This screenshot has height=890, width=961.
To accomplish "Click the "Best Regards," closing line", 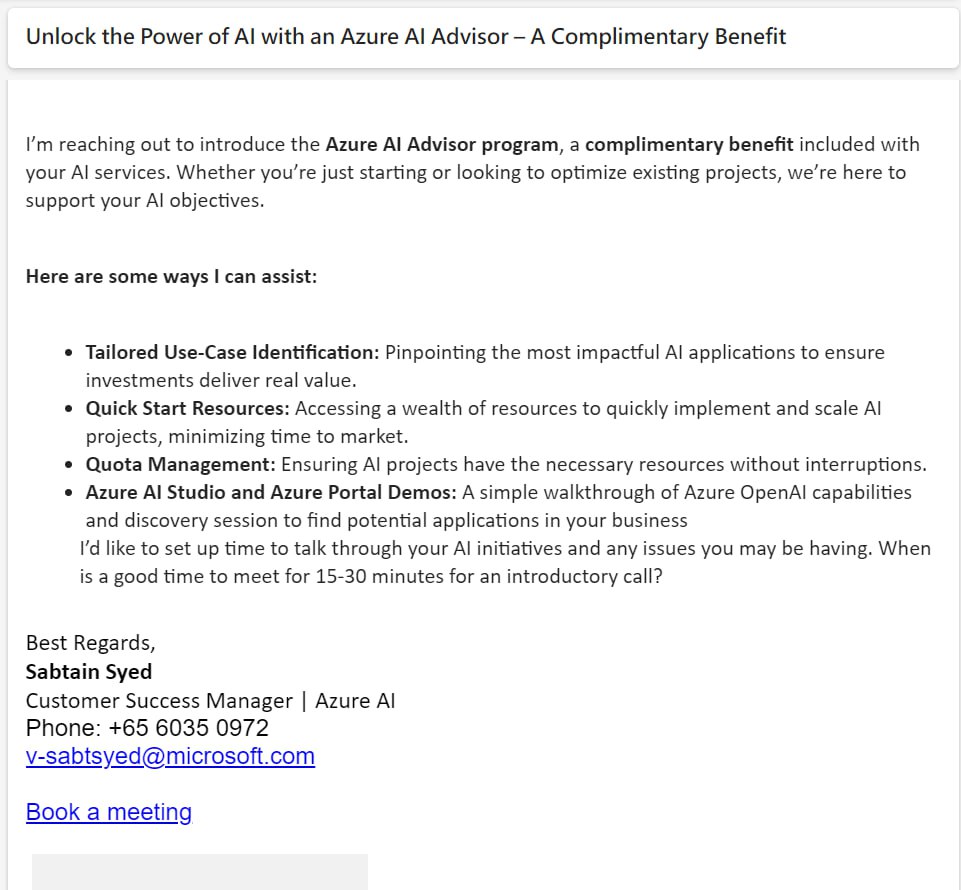I will coord(90,642).
